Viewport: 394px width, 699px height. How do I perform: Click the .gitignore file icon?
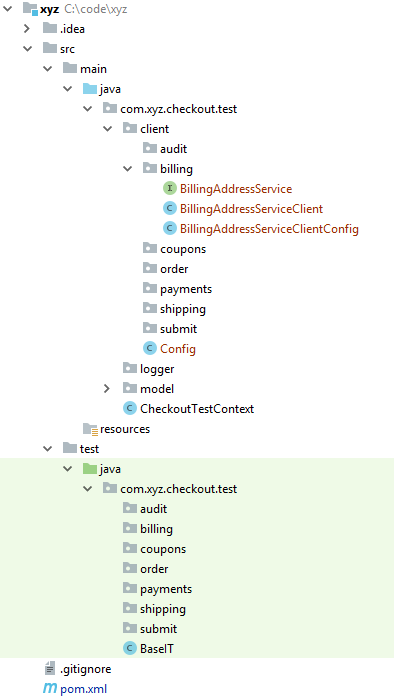50,669
